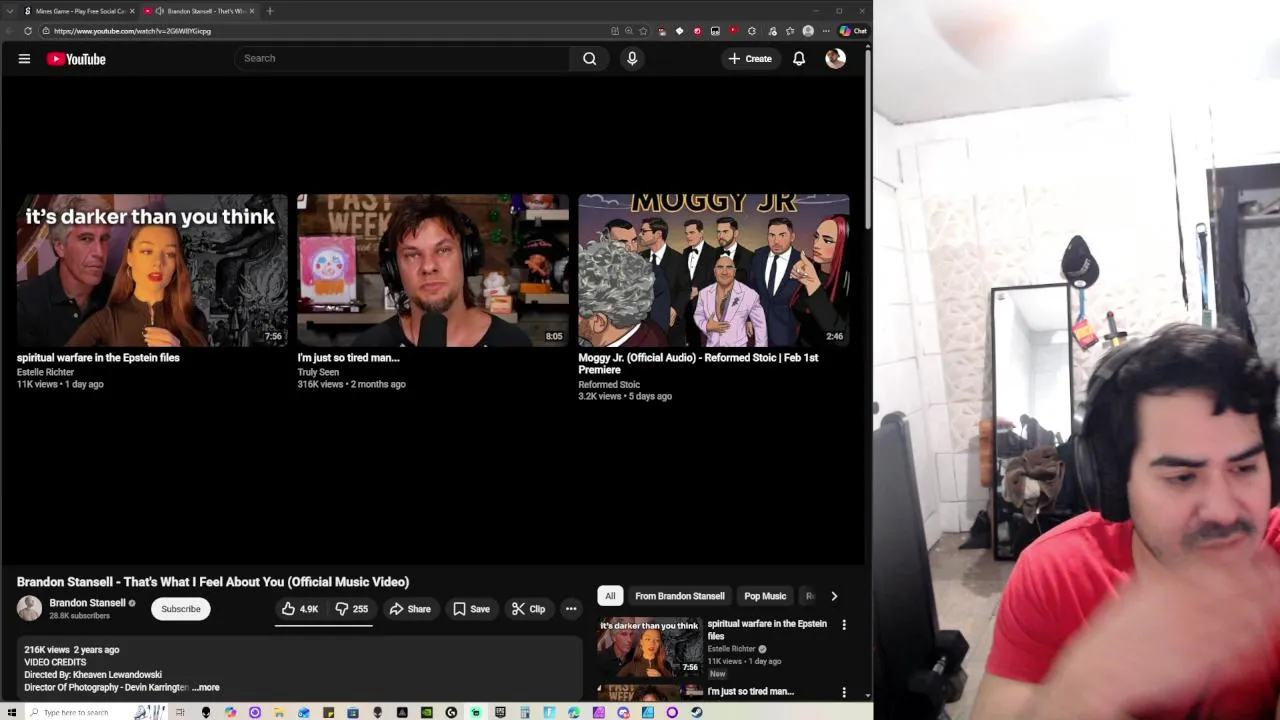
Task: Click sidebar channel 'Estelle Richter'
Action: (732, 649)
